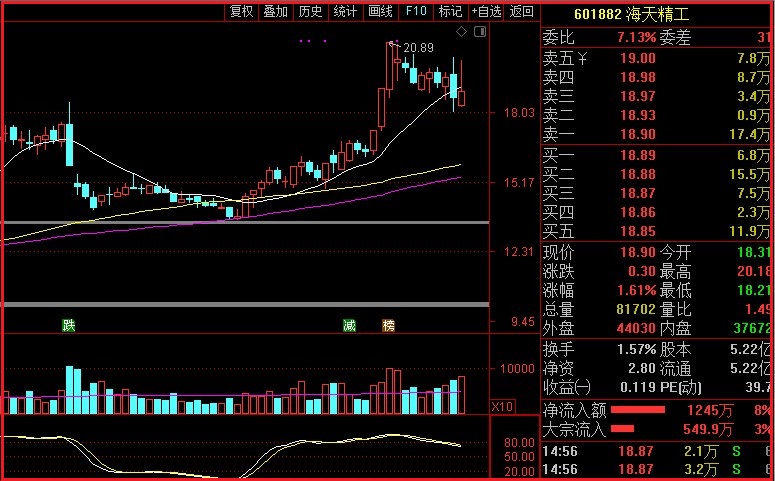Click the 14:56 trade row with 2.1万
775x481 pixels.
(657, 451)
